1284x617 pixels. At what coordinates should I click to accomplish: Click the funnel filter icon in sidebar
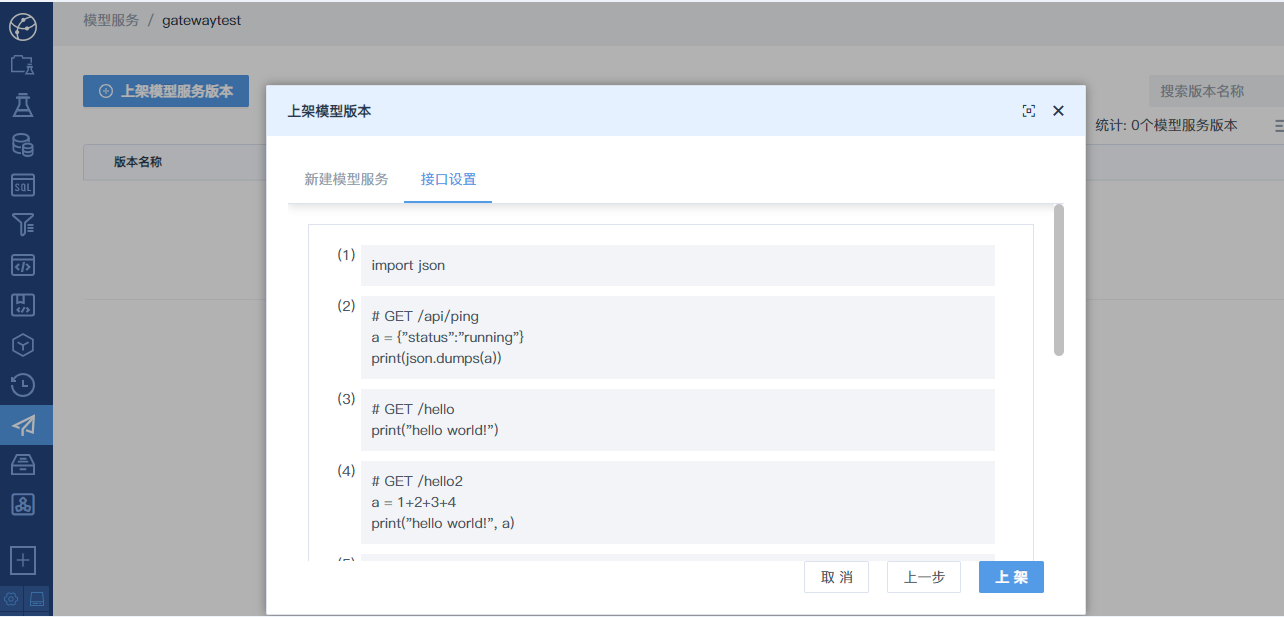[22, 225]
